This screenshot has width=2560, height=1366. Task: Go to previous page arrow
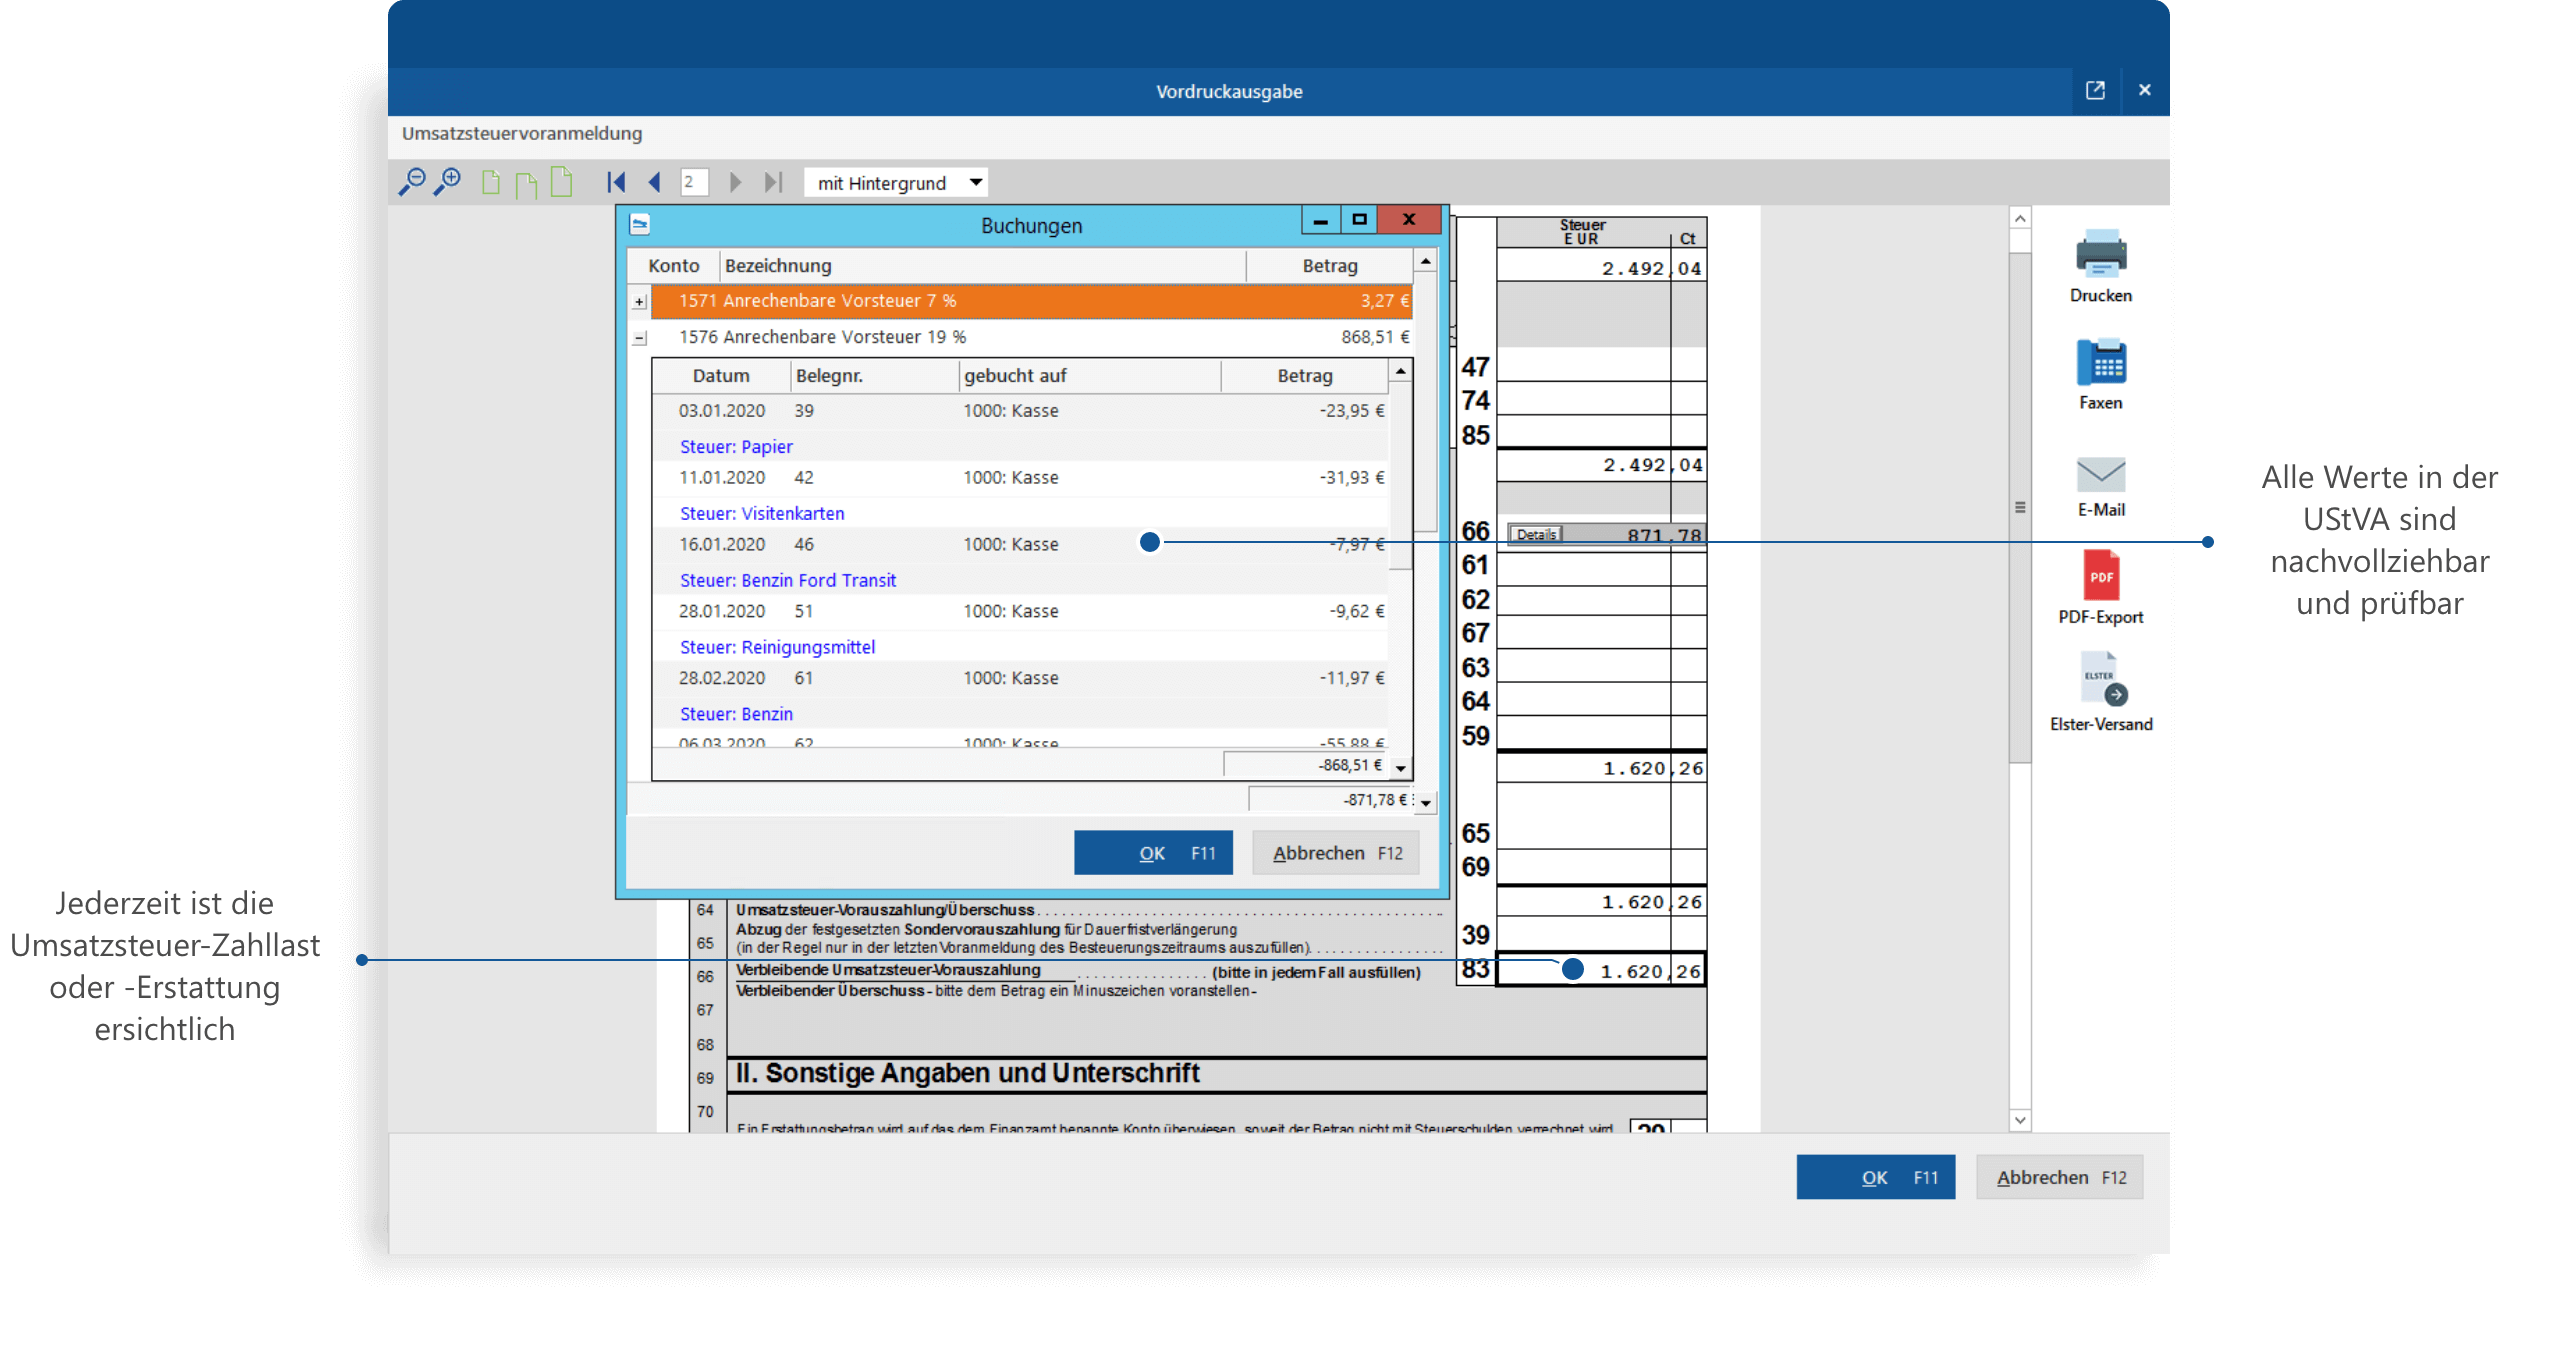coord(654,182)
